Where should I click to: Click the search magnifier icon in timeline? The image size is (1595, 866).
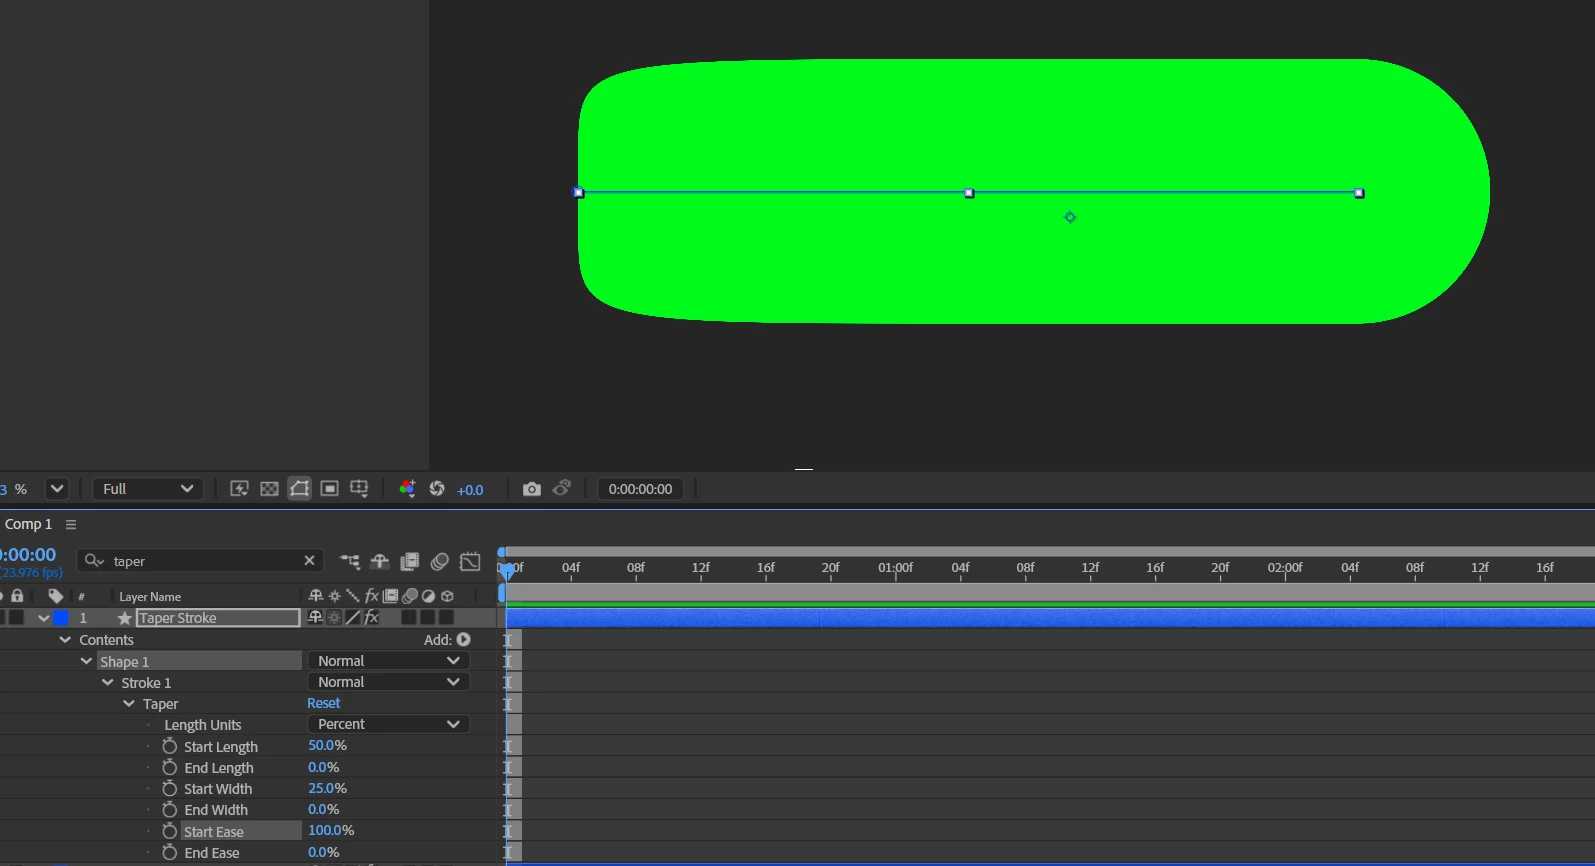coord(94,561)
